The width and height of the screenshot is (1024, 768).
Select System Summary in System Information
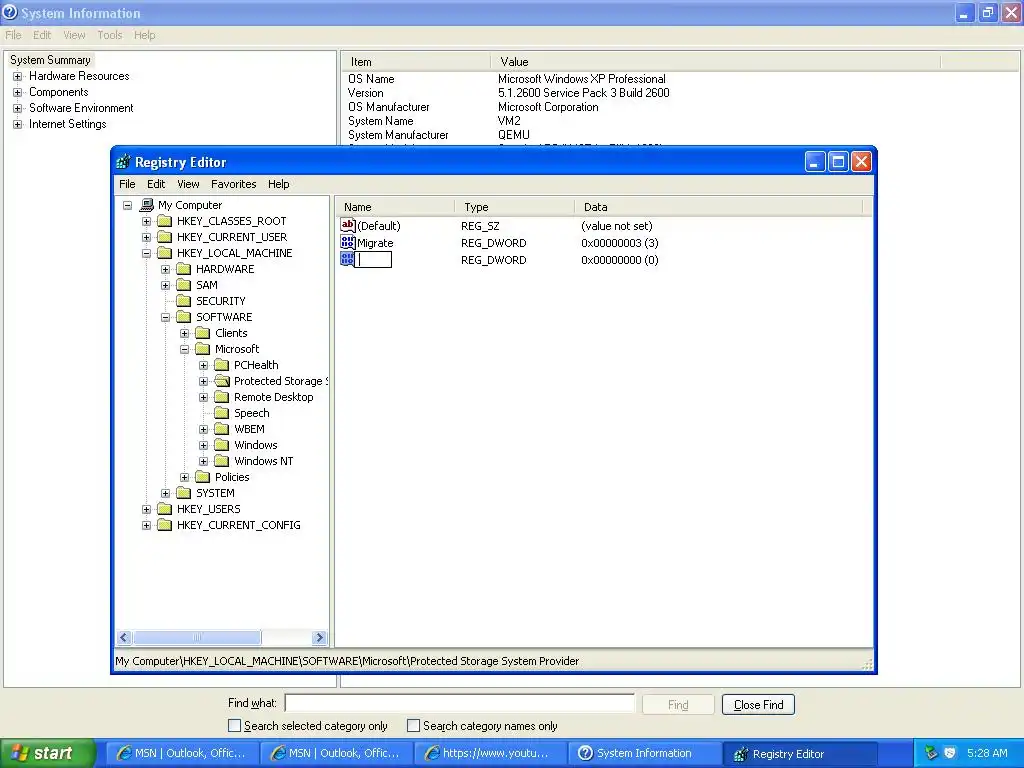(50, 60)
